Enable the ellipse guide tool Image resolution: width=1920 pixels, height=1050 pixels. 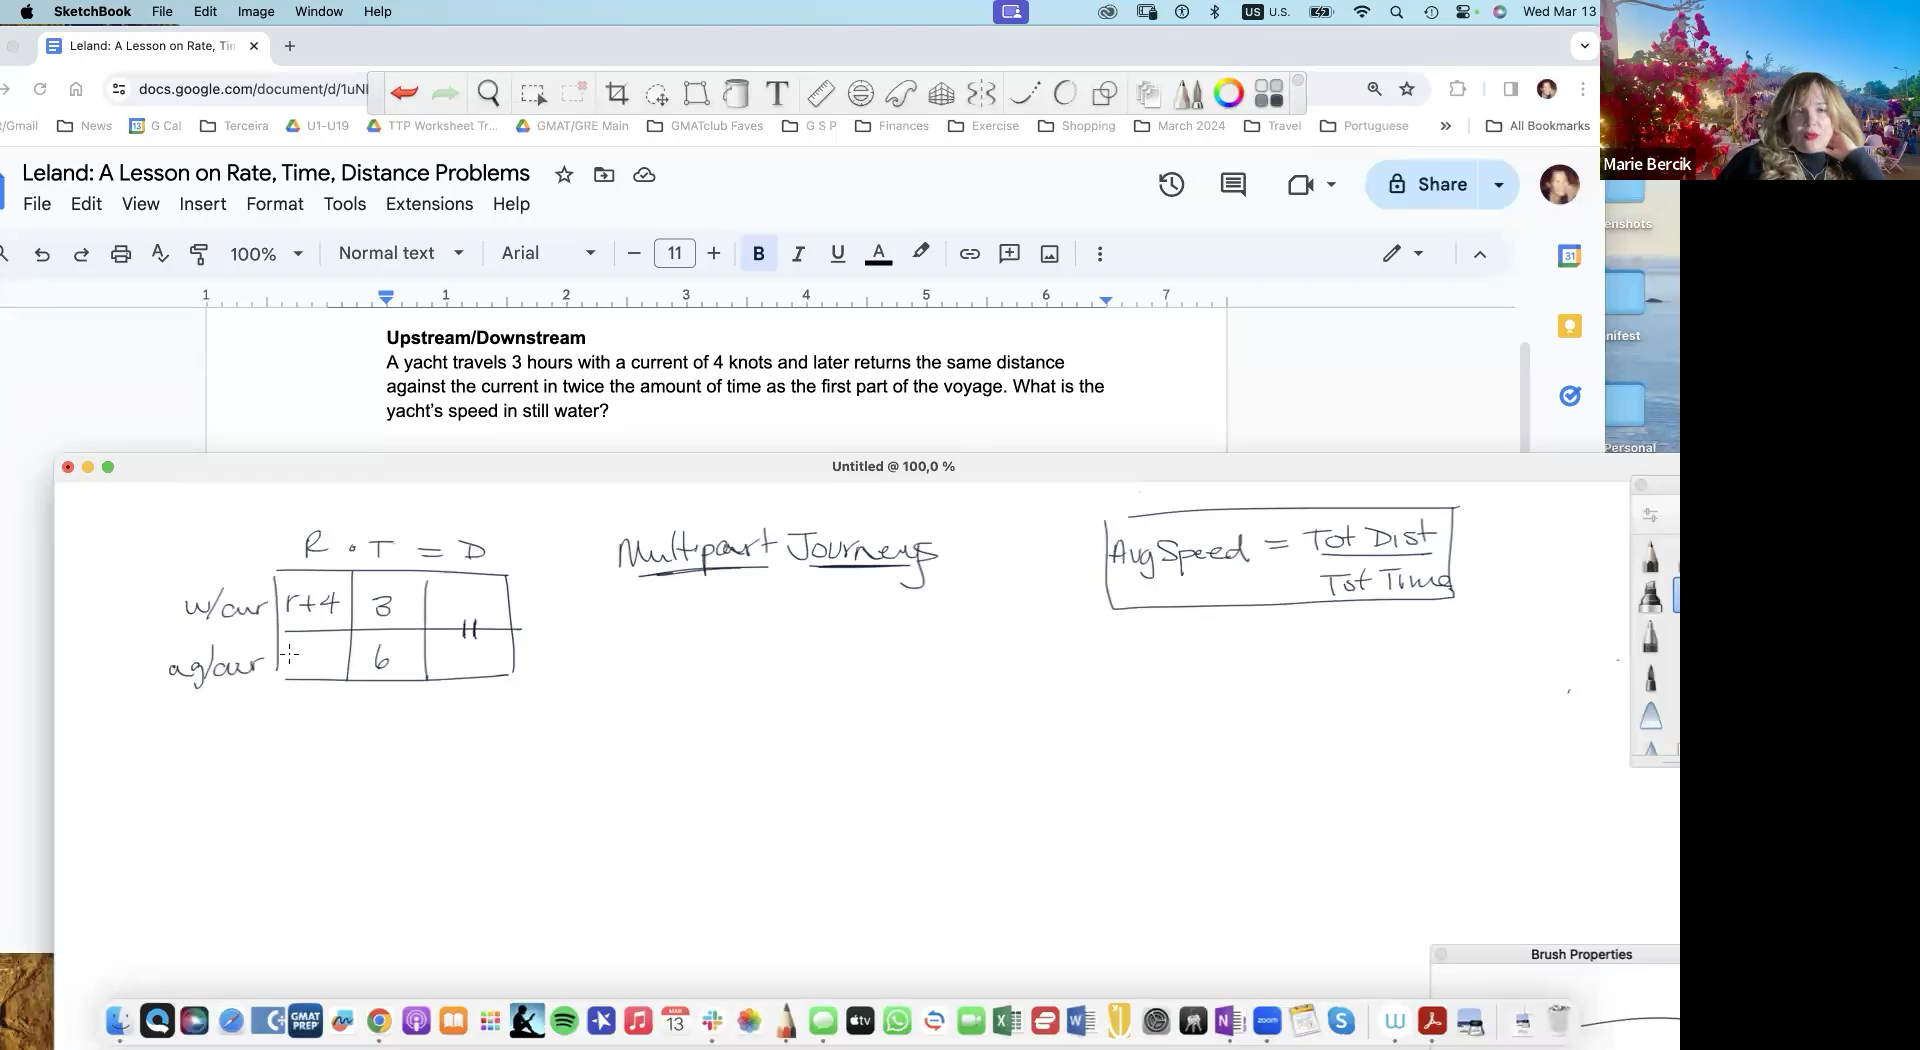860,94
